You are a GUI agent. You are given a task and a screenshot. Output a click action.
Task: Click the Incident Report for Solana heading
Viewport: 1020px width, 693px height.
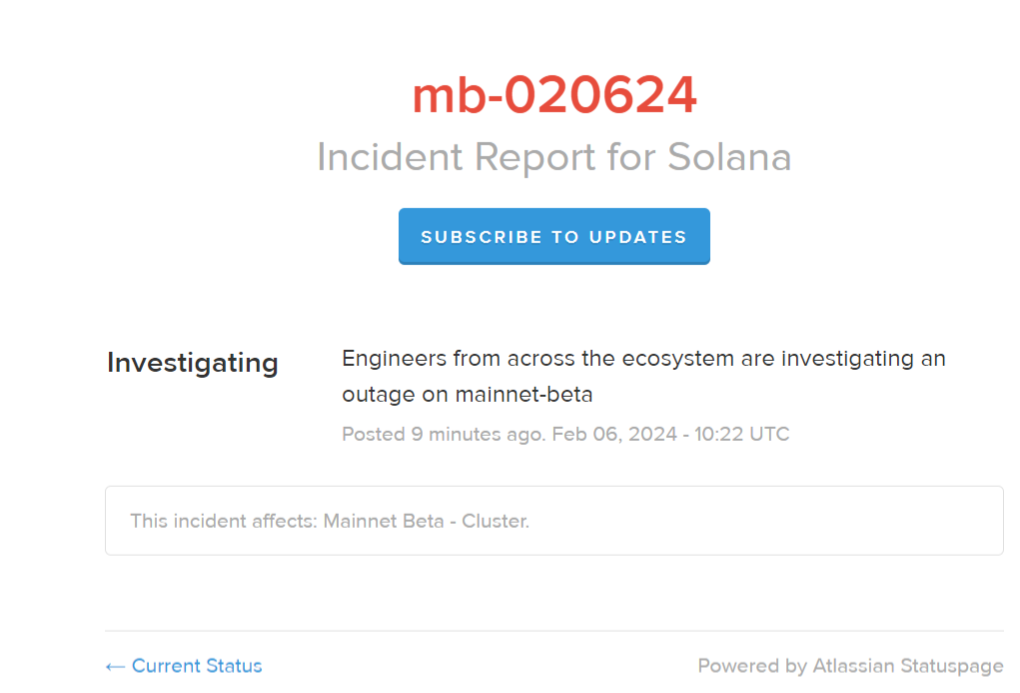(554, 157)
